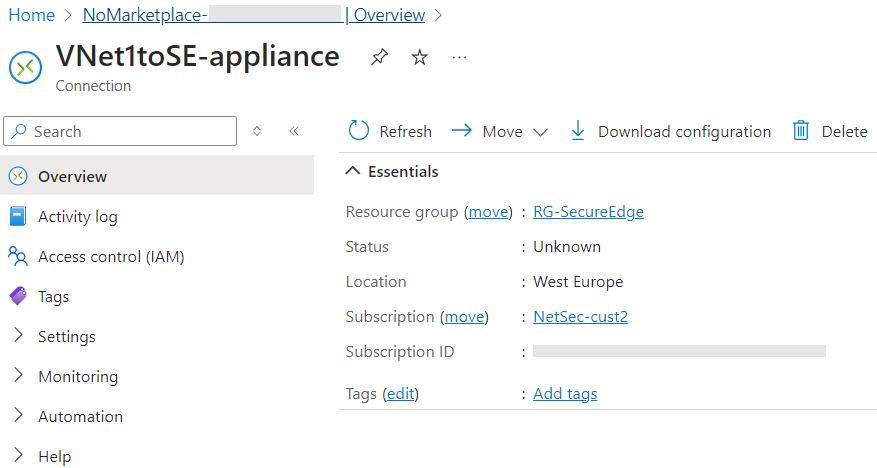Click the Download configuration arrow icon
This screenshot has width=877, height=468.
(578, 131)
